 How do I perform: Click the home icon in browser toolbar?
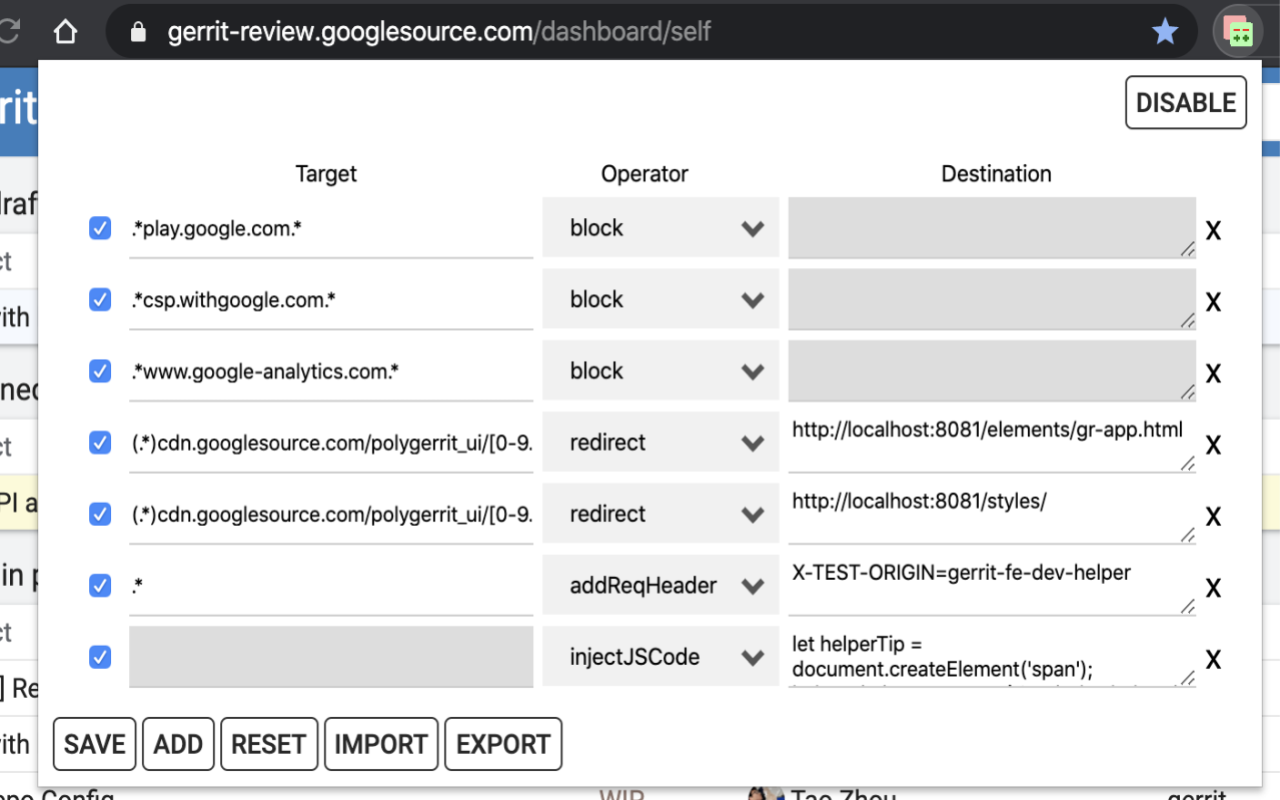pos(66,32)
